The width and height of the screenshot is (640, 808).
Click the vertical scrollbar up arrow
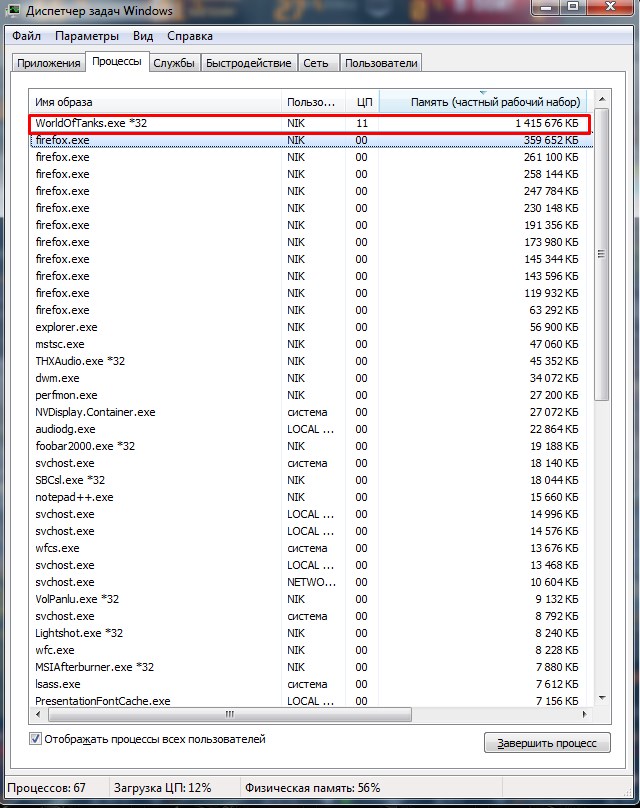click(x=602, y=99)
